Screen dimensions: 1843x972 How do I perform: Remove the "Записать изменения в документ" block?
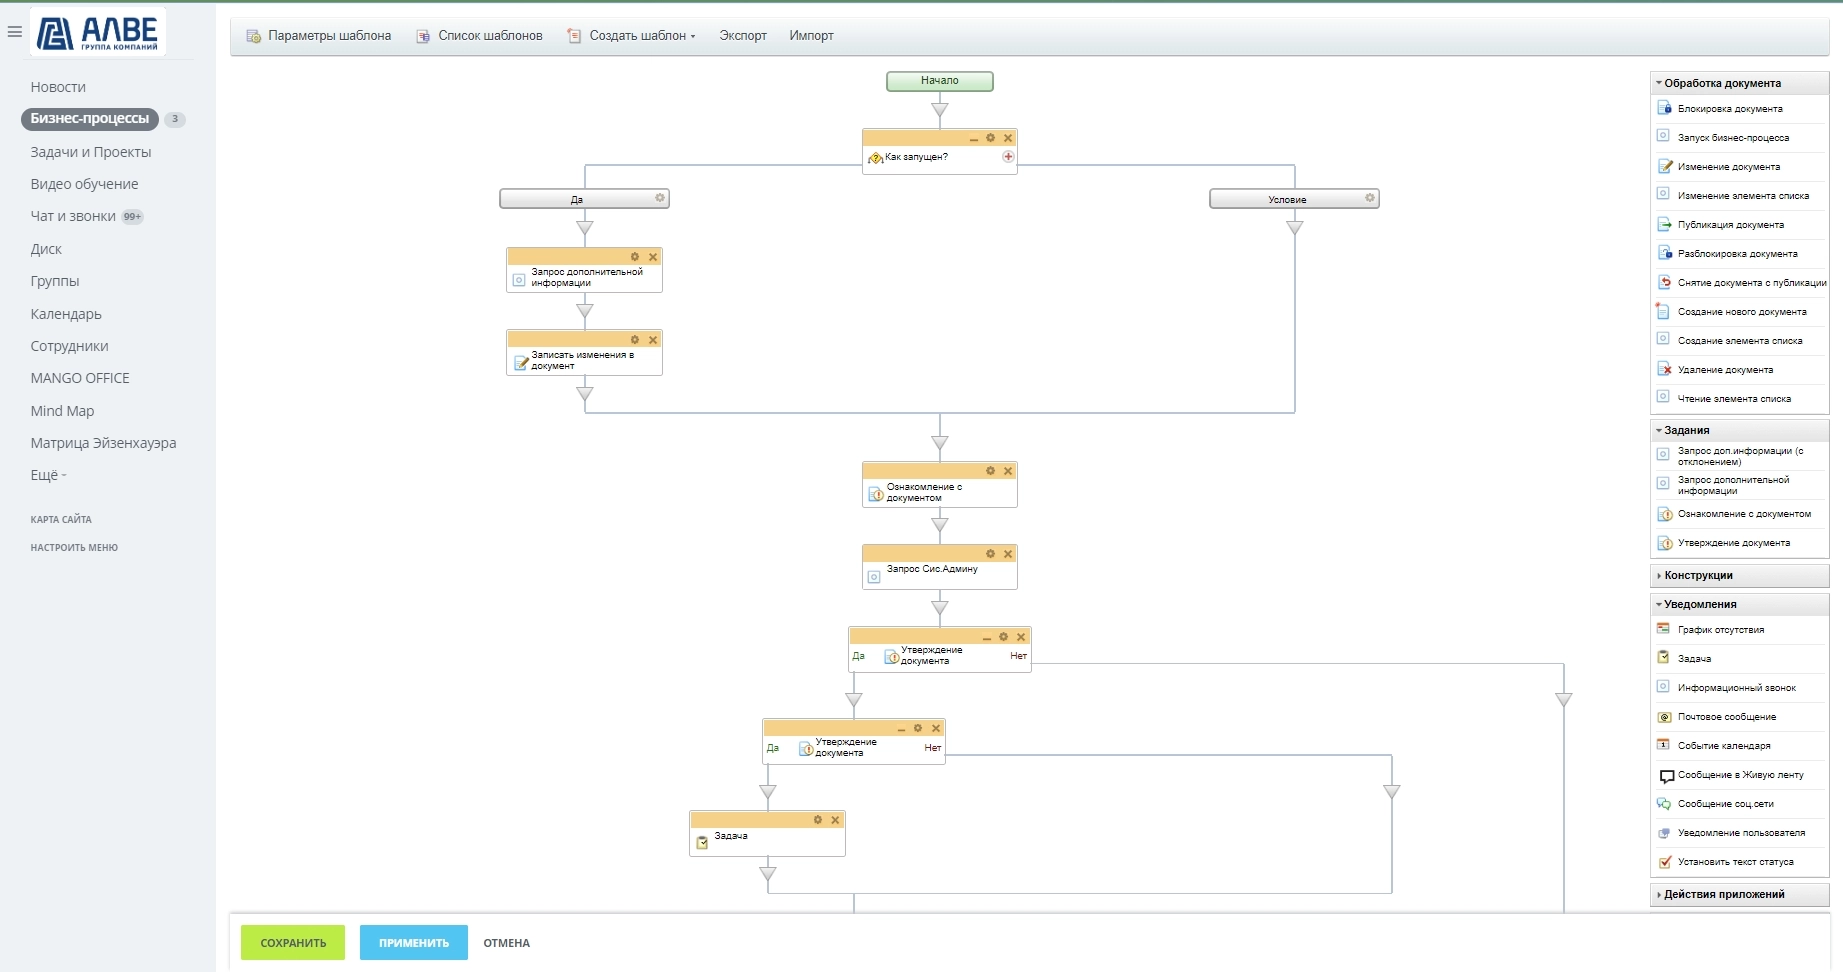coord(653,340)
